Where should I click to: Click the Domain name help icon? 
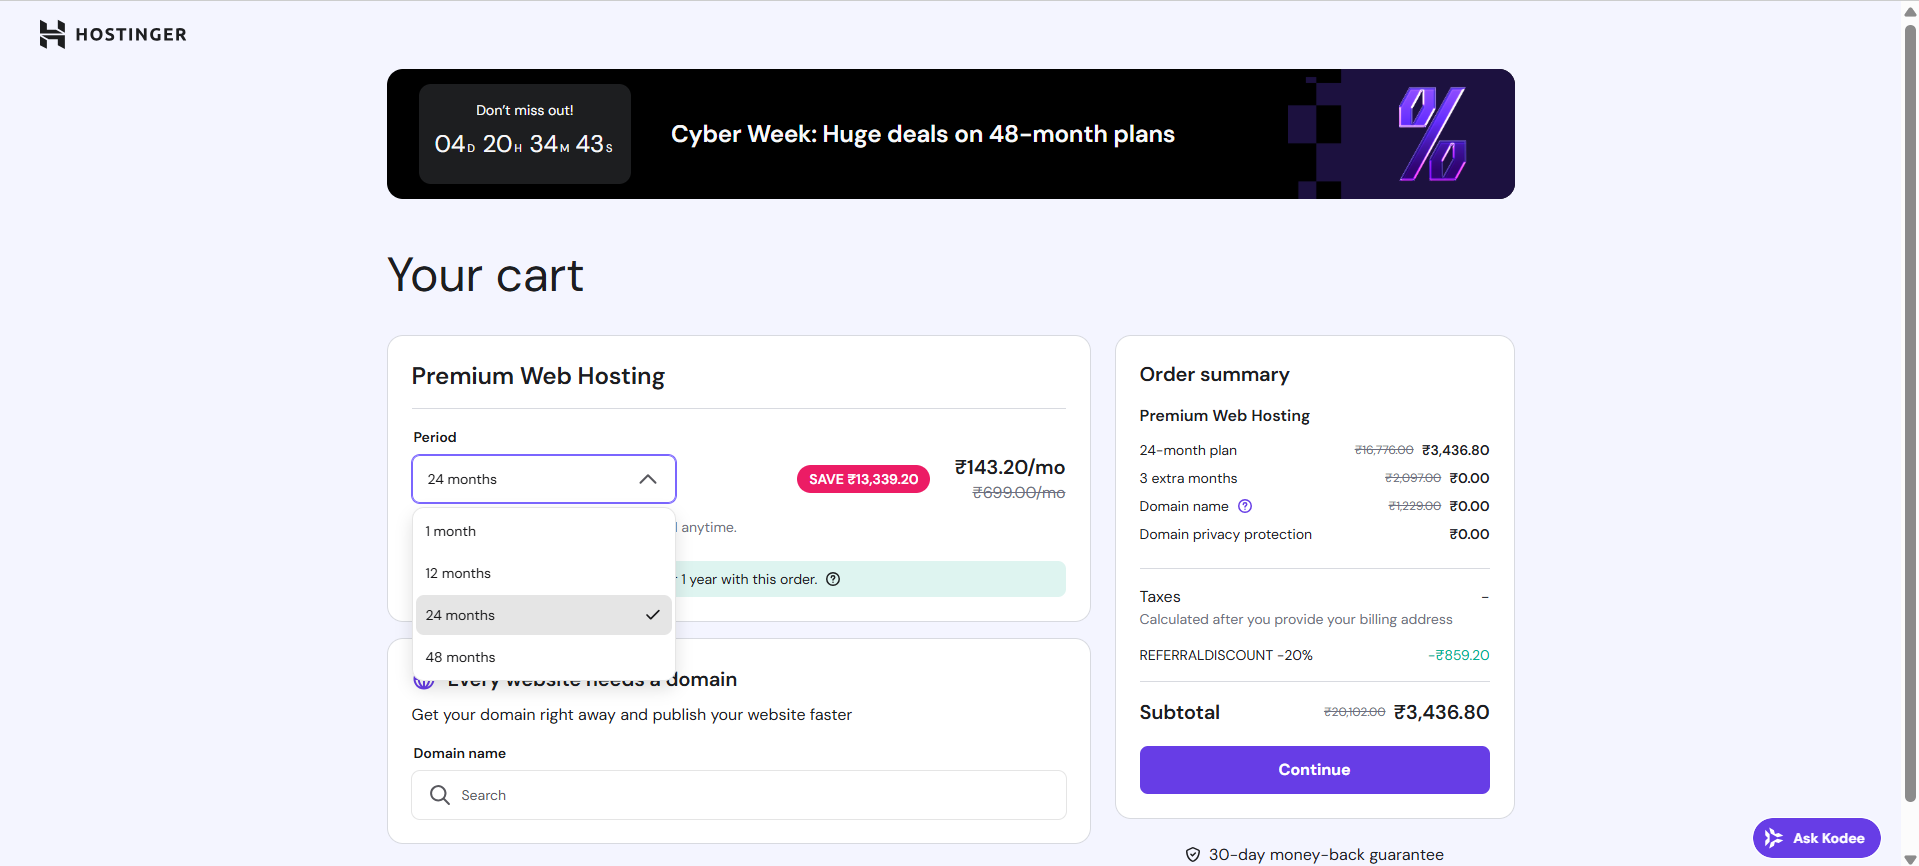click(x=1245, y=506)
